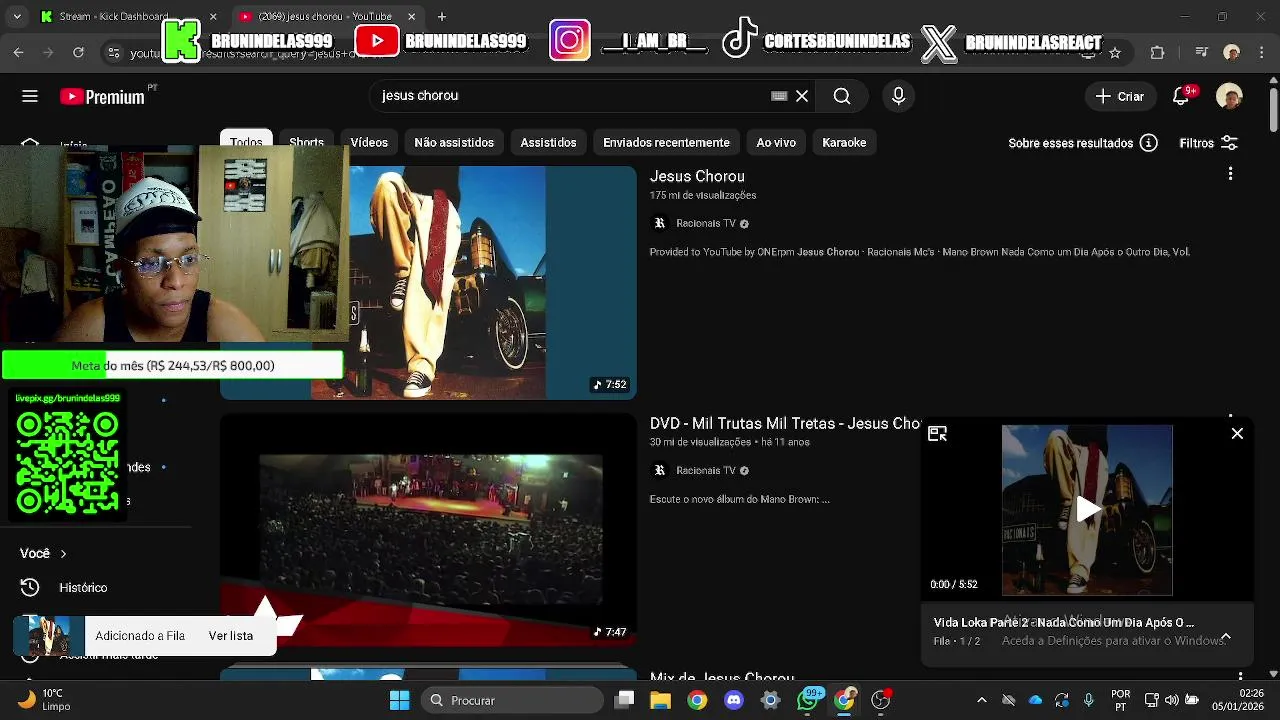Open the Chrome extensions puzzle icon
Image resolution: width=1280 pixels, height=720 pixels.
(1158, 52)
